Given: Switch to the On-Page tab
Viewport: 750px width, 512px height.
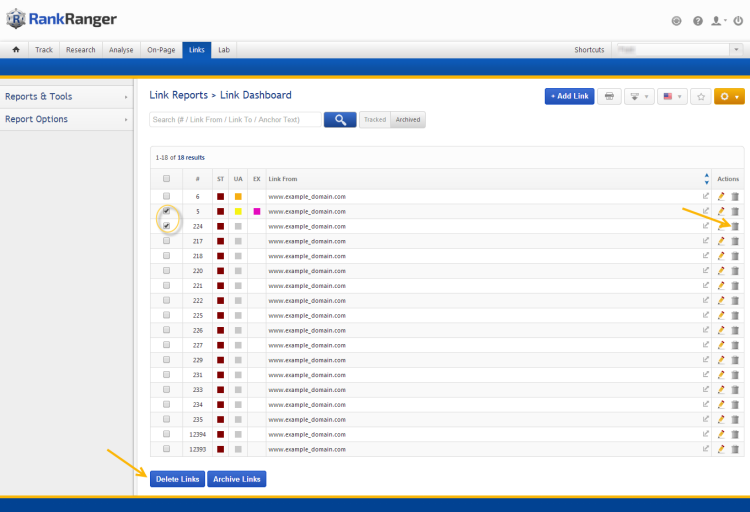Looking at the screenshot, I should tap(161, 49).
